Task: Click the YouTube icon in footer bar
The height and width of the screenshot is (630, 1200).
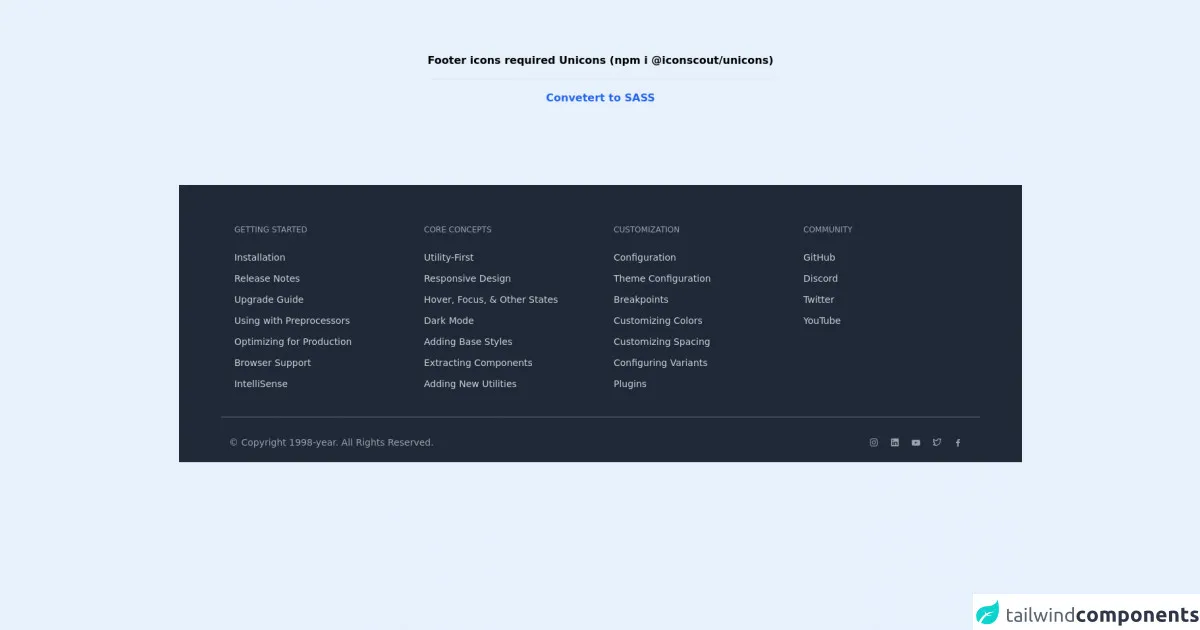Action: [916, 443]
